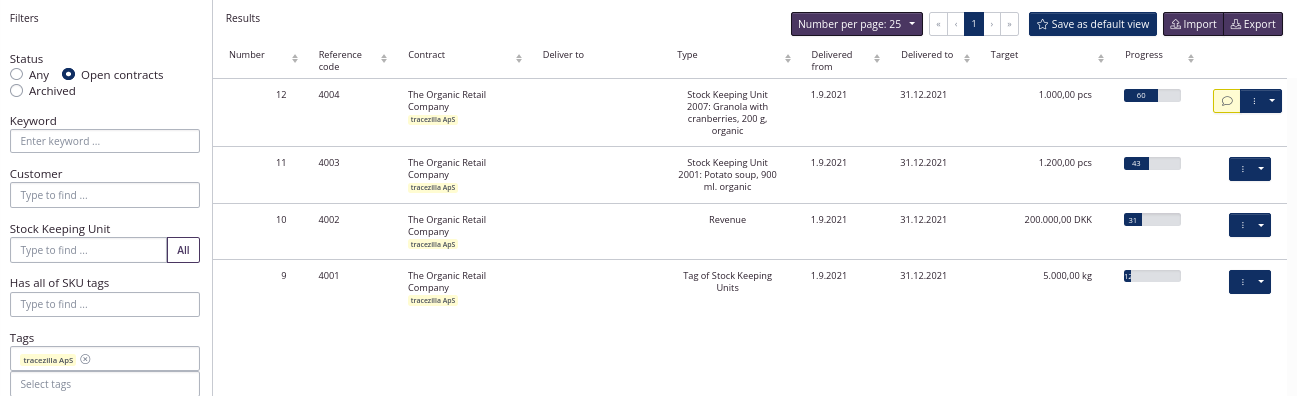Click the target value 5.000,00 kg
1297x396 pixels.
tap(1068, 275)
